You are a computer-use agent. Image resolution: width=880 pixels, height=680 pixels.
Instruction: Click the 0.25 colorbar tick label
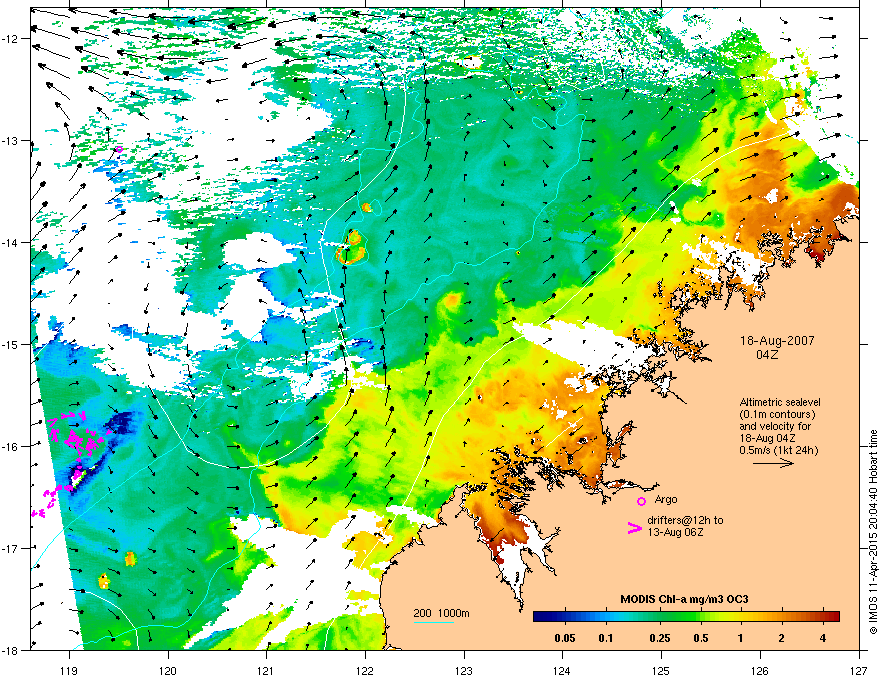pos(660,638)
